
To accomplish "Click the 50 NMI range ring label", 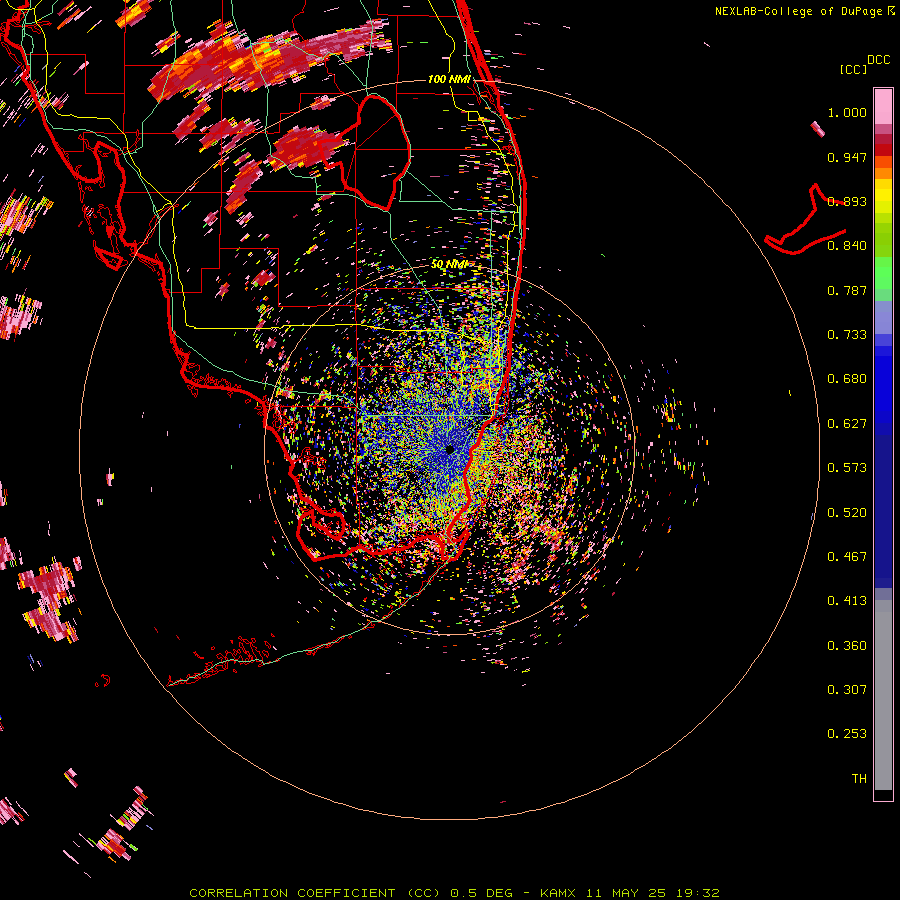I will pos(449,264).
